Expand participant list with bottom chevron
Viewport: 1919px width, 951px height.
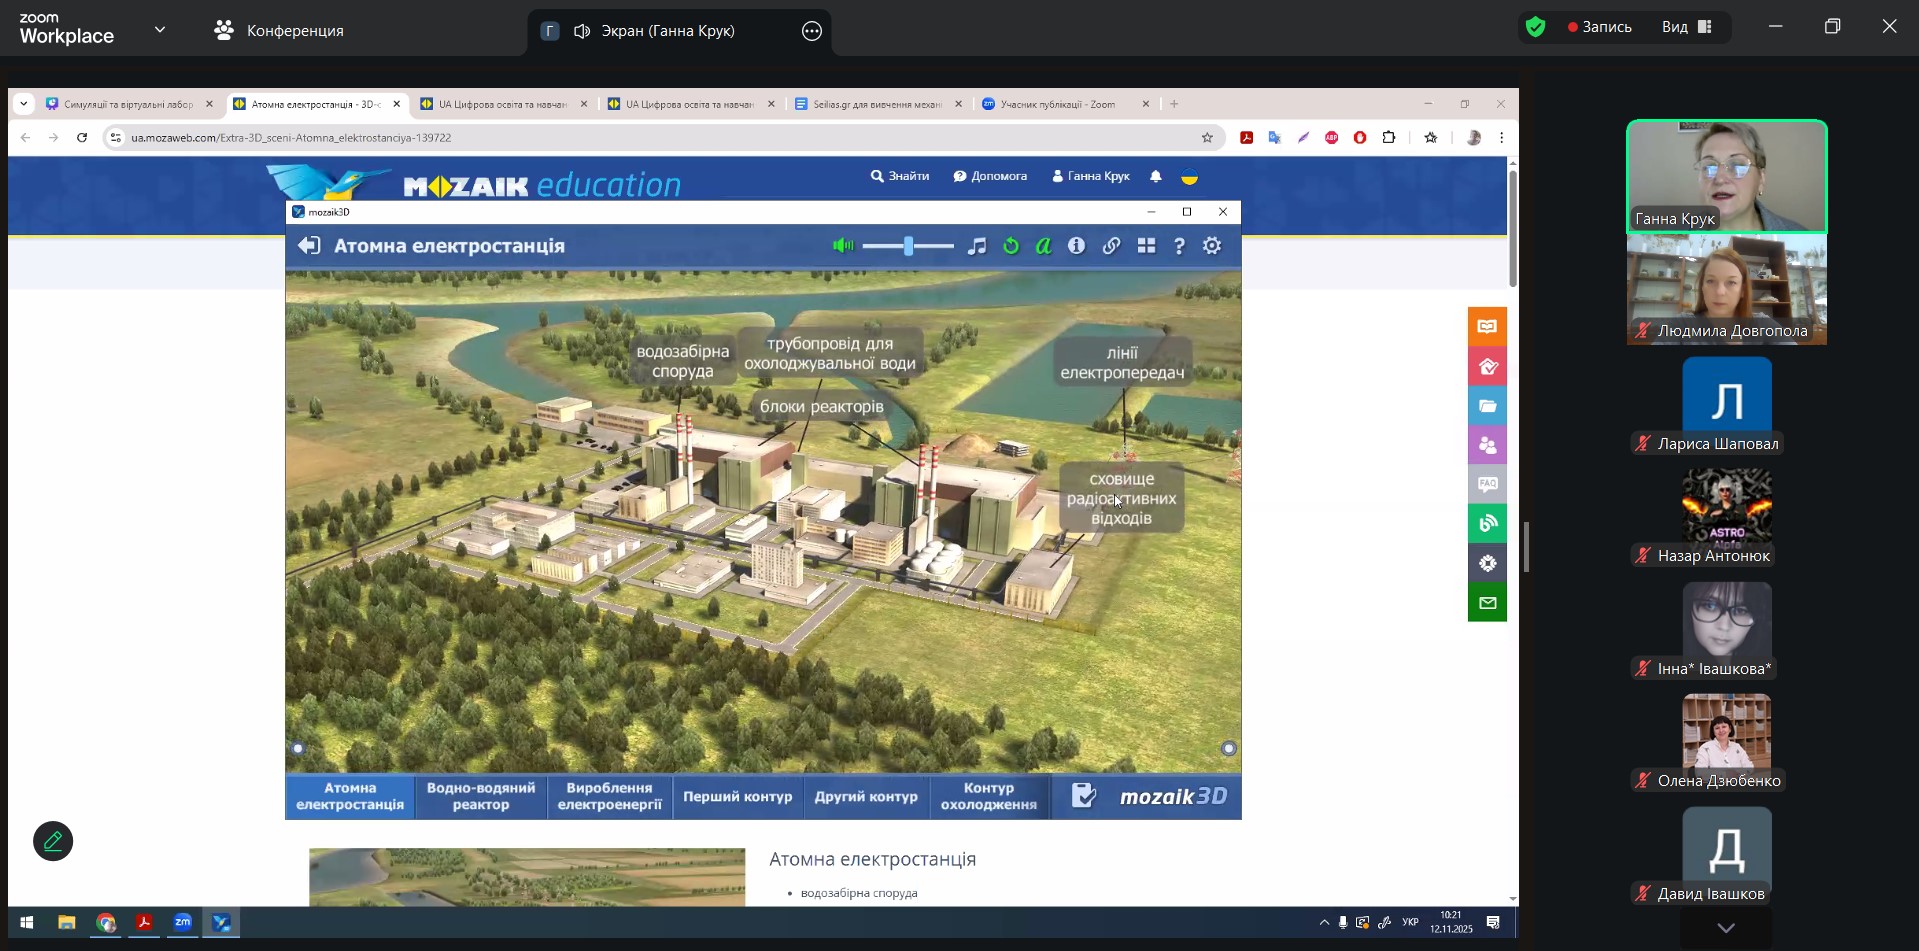click(1726, 928)
